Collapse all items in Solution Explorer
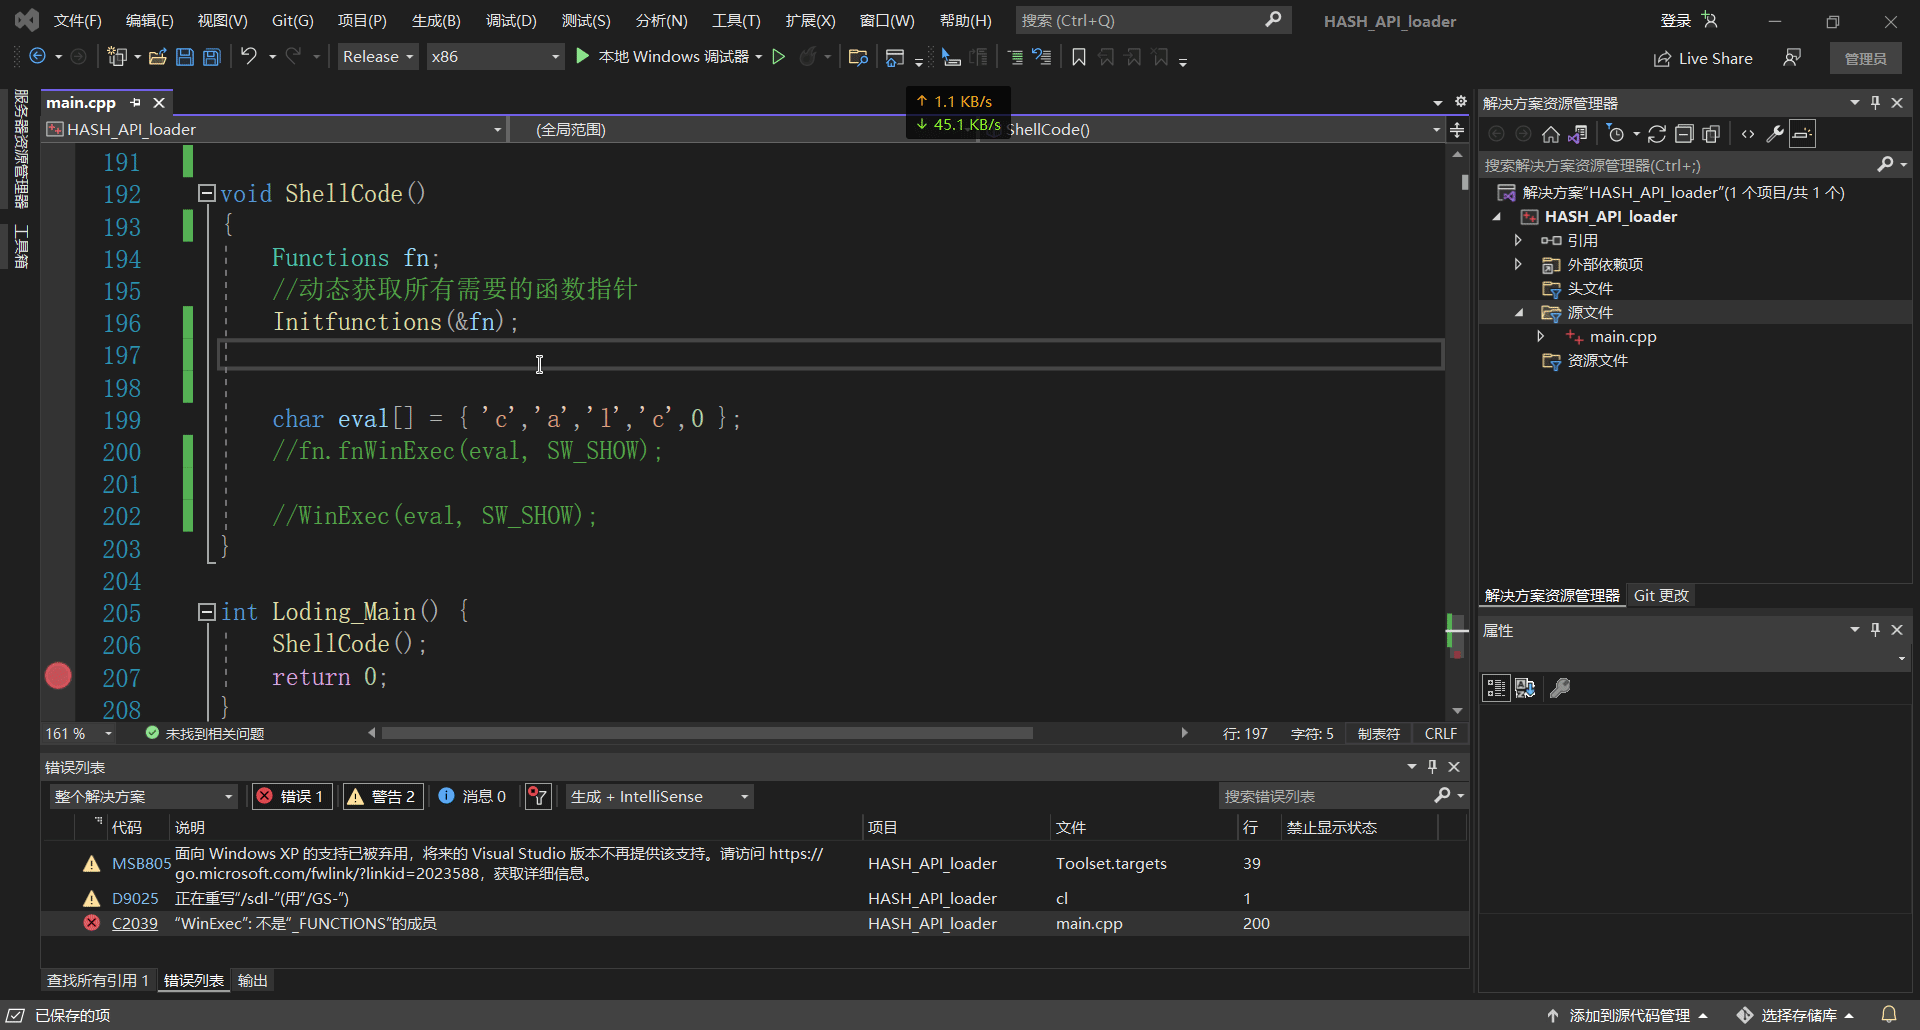Screen dimensions: 1920x1030 click(x=1684, y=134)
